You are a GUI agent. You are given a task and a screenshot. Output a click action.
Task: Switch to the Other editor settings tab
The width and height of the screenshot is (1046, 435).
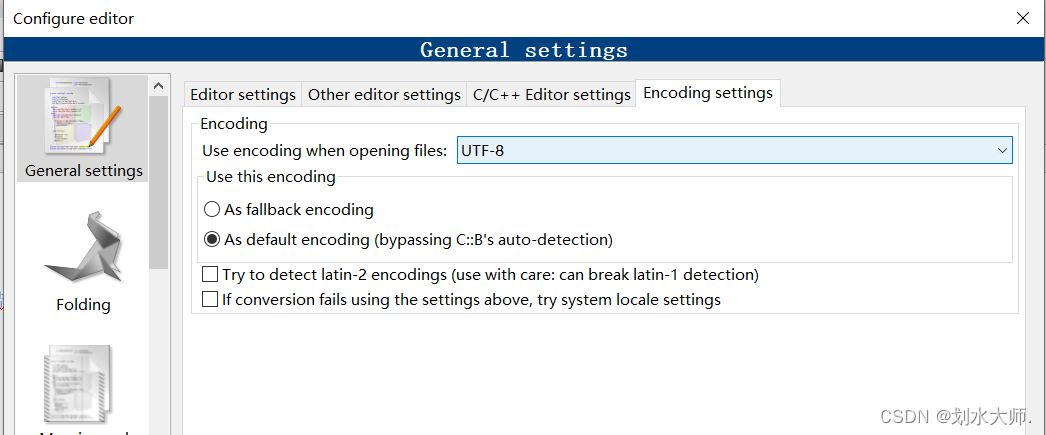click(x=384, y=94)
